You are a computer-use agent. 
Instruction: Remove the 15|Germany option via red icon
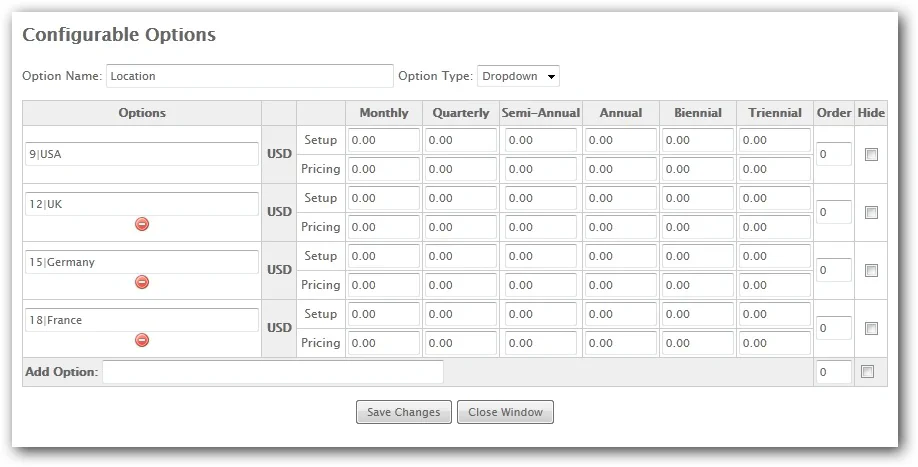pos(142,282)
